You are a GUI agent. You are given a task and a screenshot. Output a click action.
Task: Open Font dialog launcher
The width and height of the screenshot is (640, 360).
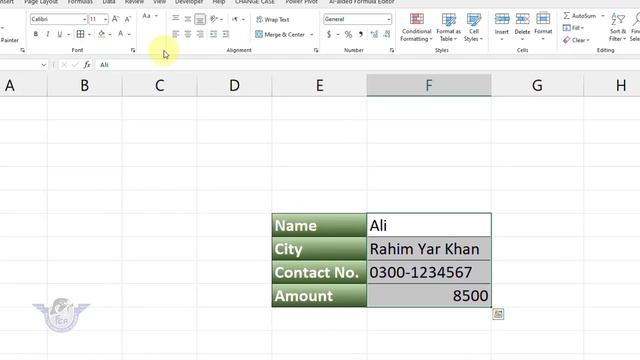click(133, 50)
